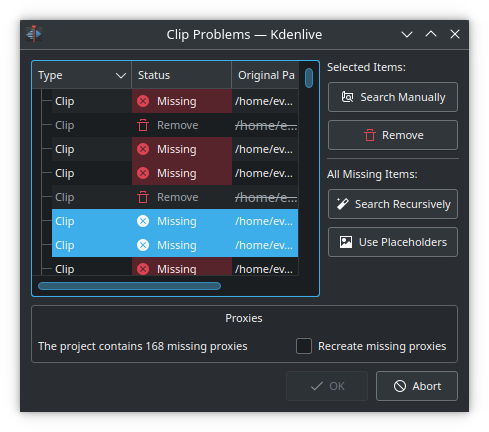
Task: Click the Remove status in fifth row
Action: click(x=178, y=197)
